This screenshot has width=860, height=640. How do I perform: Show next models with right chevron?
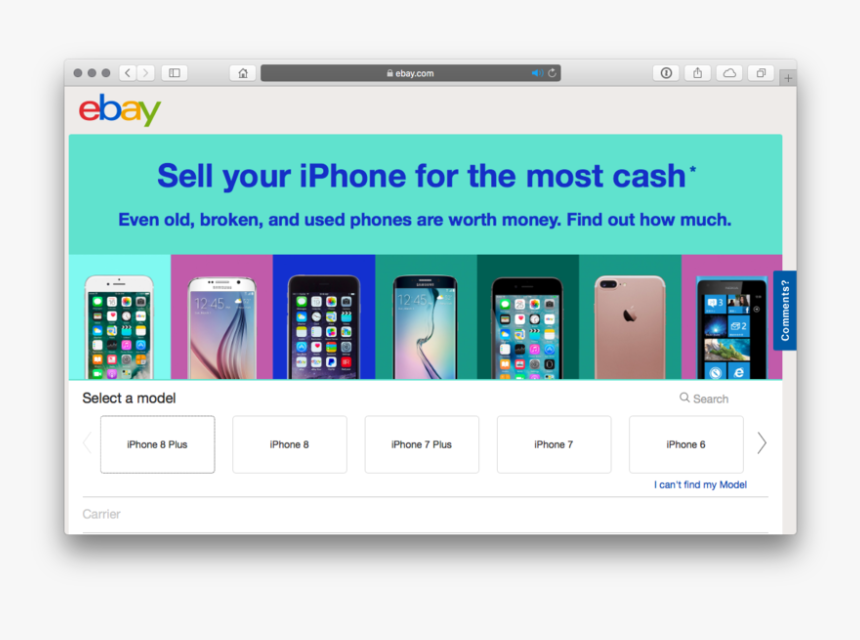pos(761,443)
